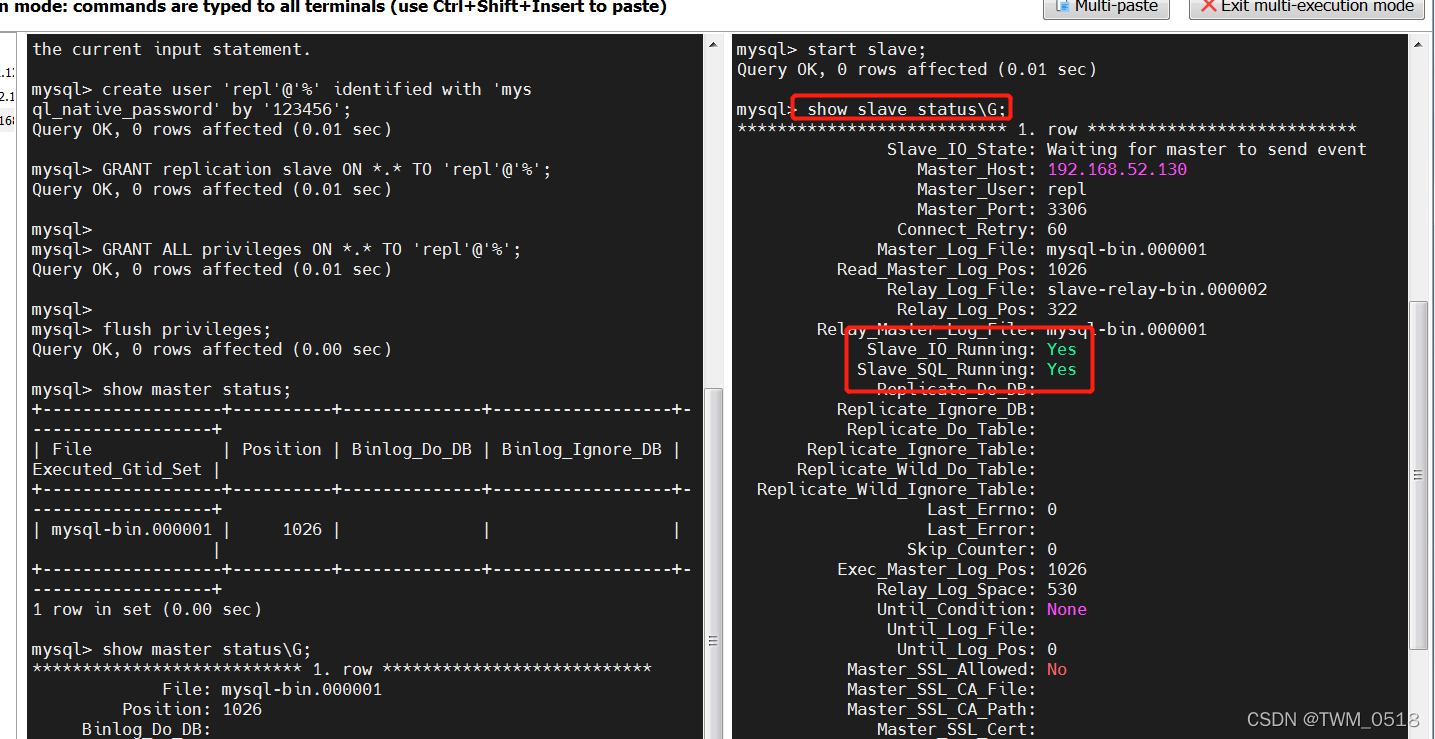Image resolution: width=1435 pixels, height=739 pixels.
Task: Click the right terminal scrollbar thumb
Action: click(x=1417, y=475)
